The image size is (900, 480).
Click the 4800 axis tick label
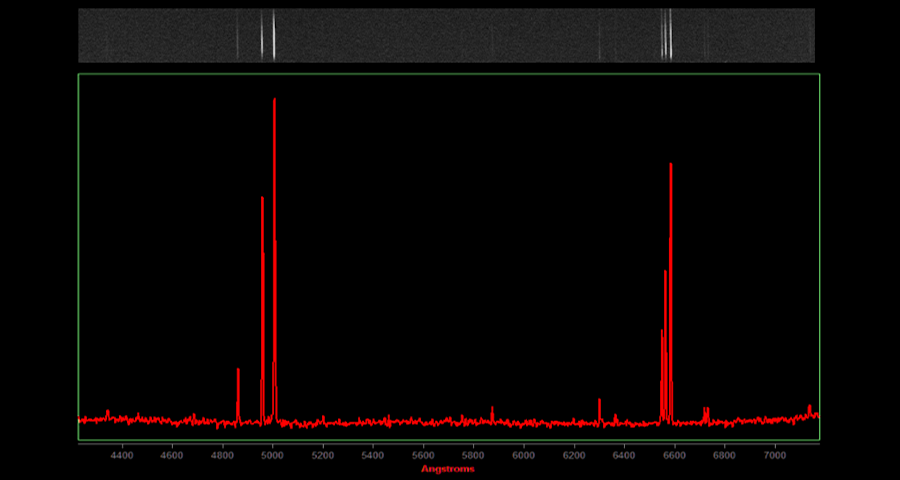click(223, 455)
